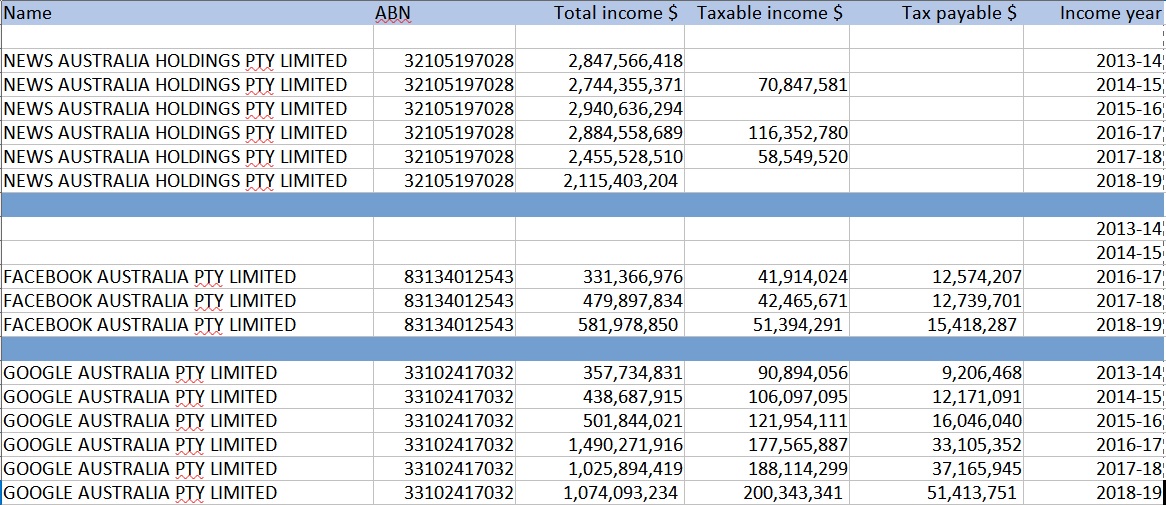Select Google tax payable 33,105,352

click(936, 445)
